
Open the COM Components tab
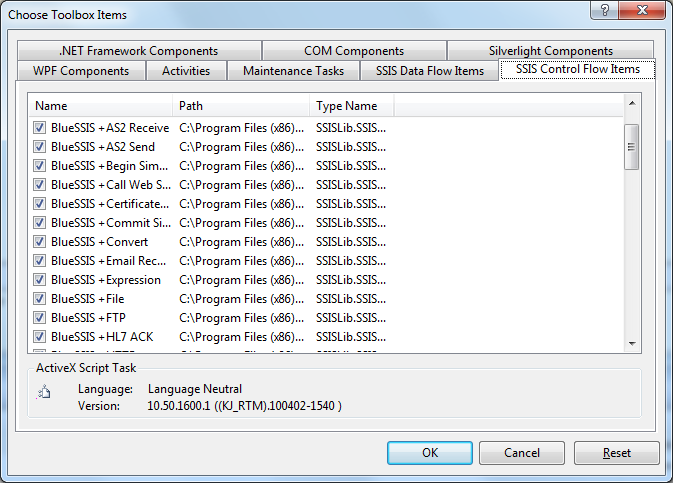(354, 51)
